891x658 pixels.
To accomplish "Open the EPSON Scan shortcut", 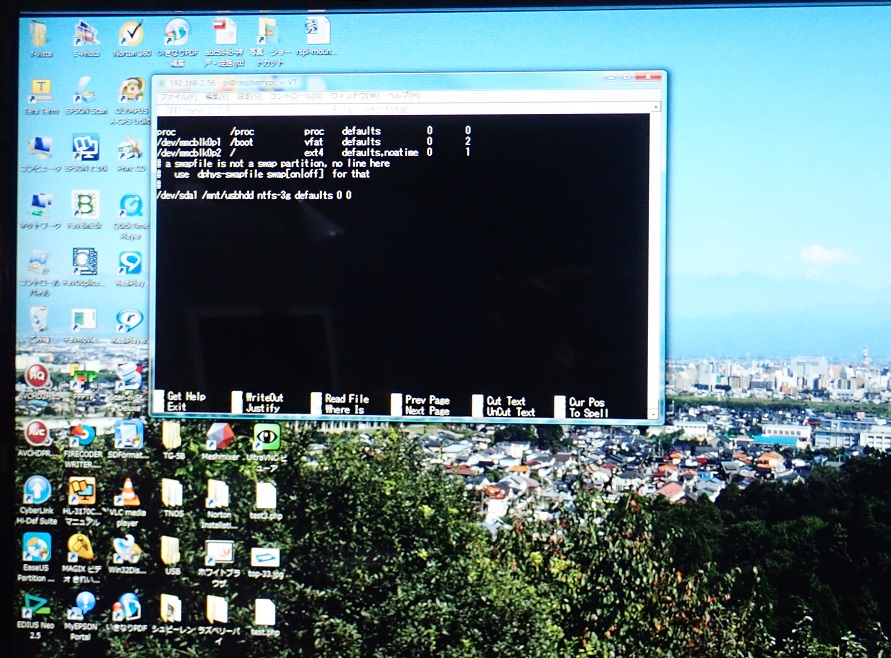I will (86, 96).
